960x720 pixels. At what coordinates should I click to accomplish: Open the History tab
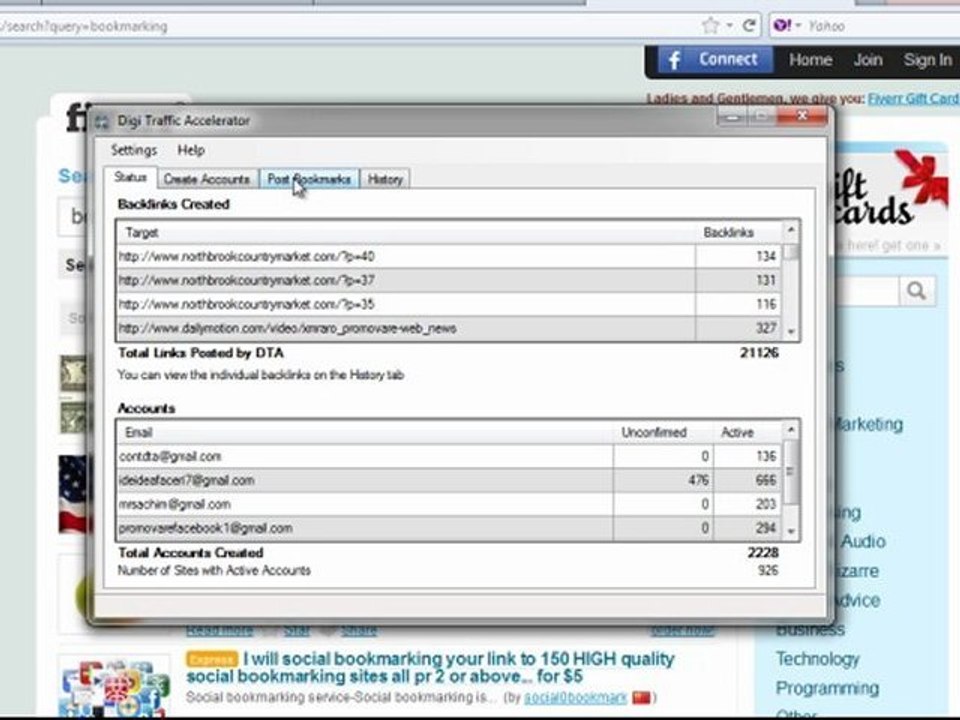[385, 179]
